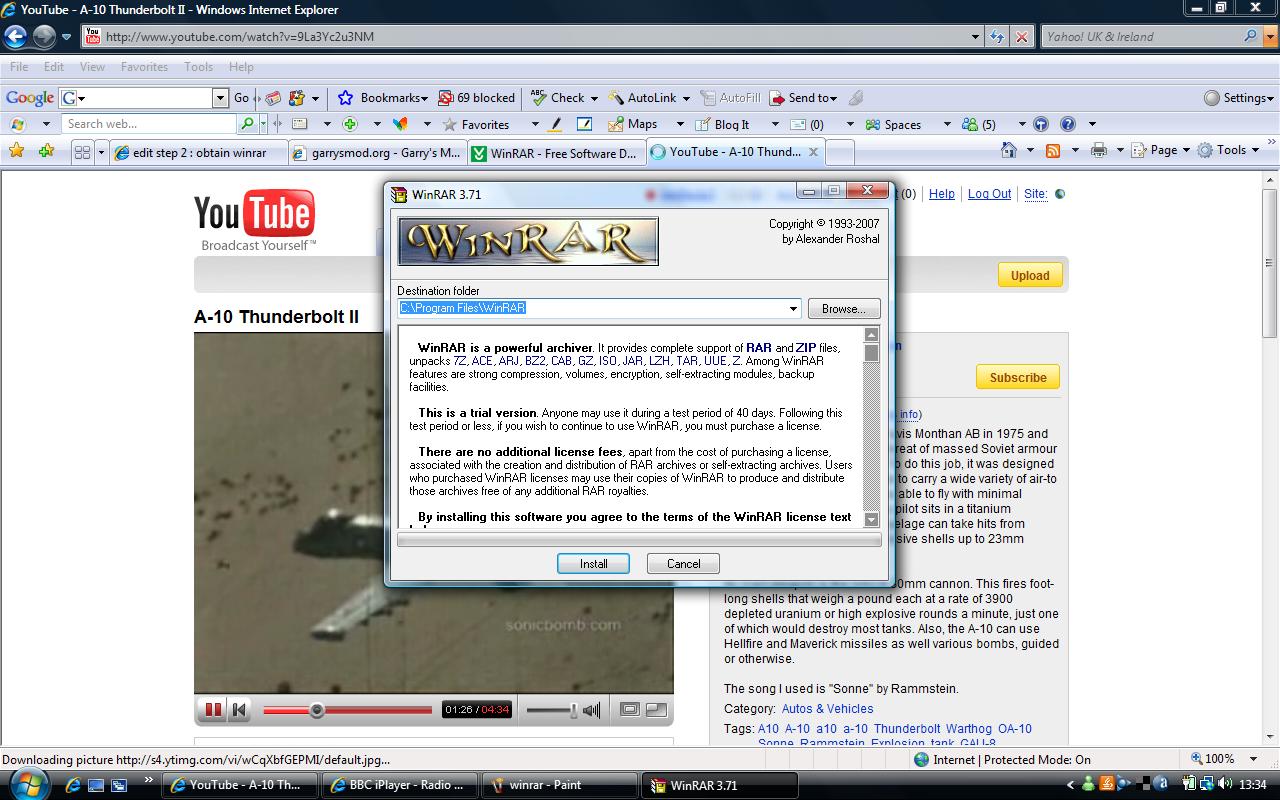Screen dimensions: 1280x800
Task: Open Google toolbar Bookmarks dropdown
Action: (x=383, y=98)
